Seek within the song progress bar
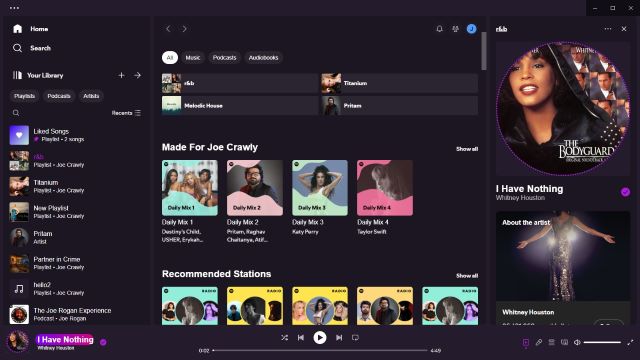This screenshot has width=640, height=360. pos(320,350)
